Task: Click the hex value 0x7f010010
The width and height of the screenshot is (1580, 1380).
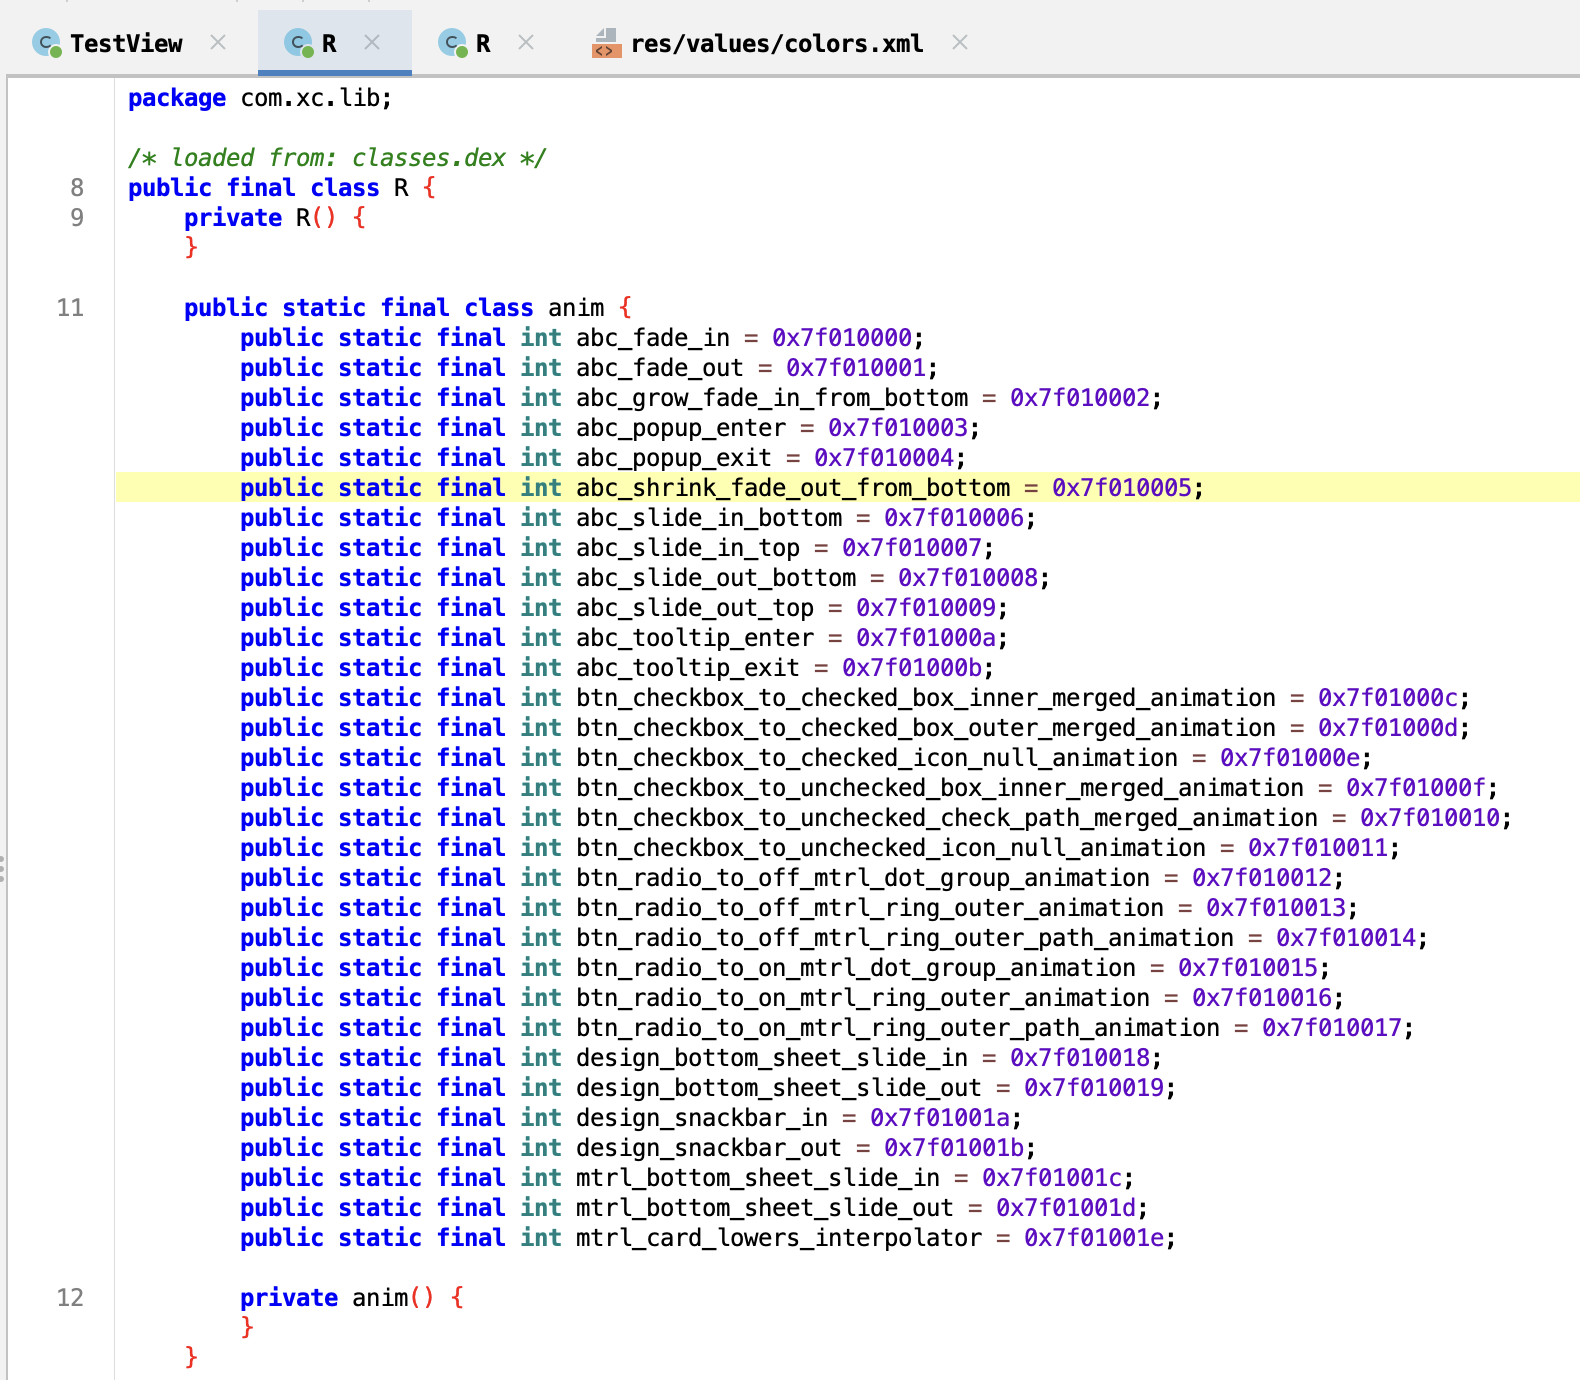Action: [x=1429, y=818]
